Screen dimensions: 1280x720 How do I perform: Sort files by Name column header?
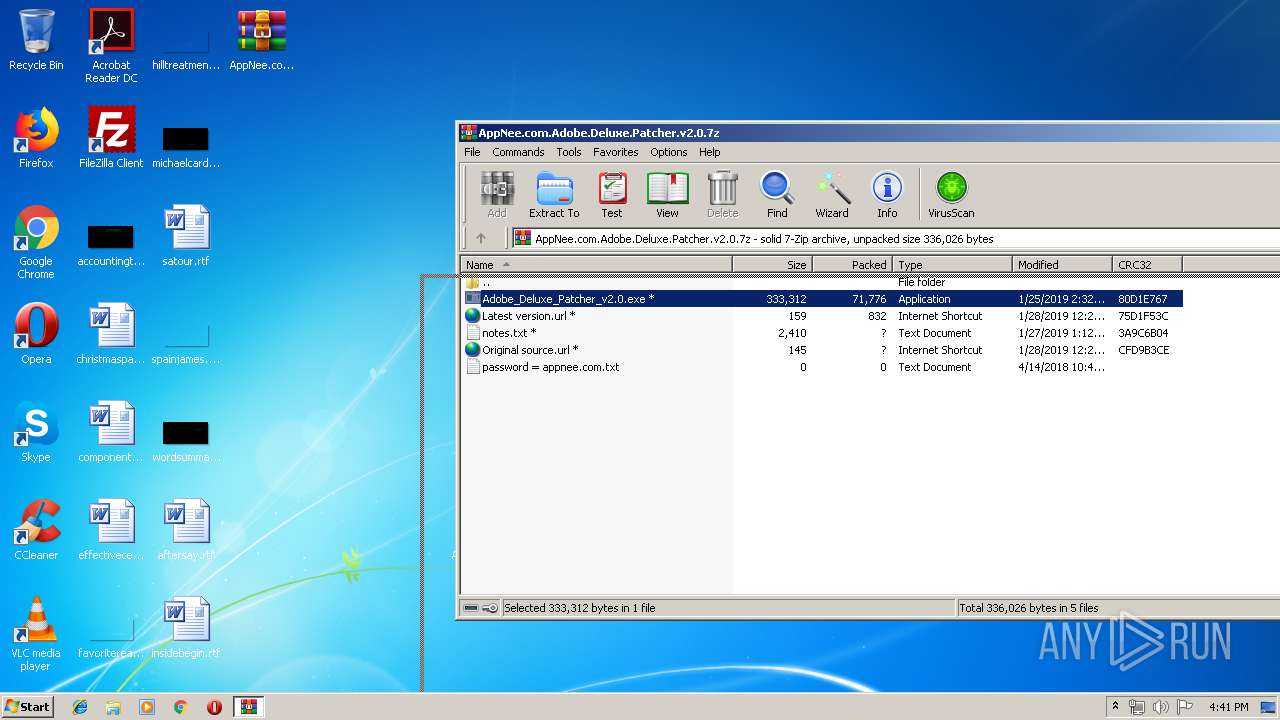click(596, 264)
